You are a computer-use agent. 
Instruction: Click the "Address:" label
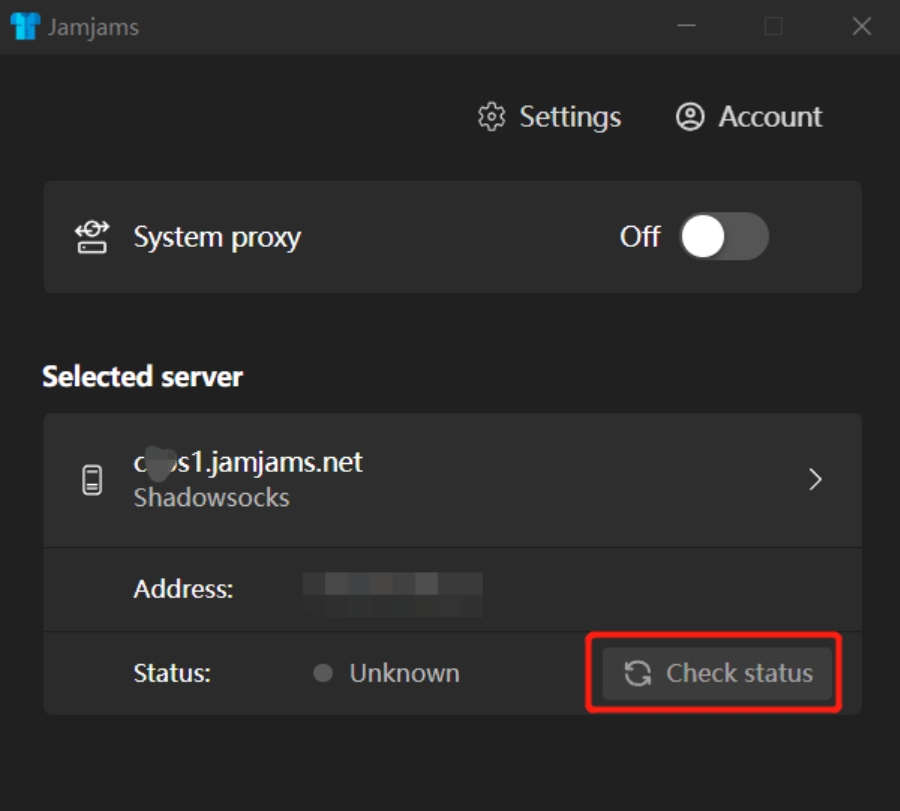183,589
